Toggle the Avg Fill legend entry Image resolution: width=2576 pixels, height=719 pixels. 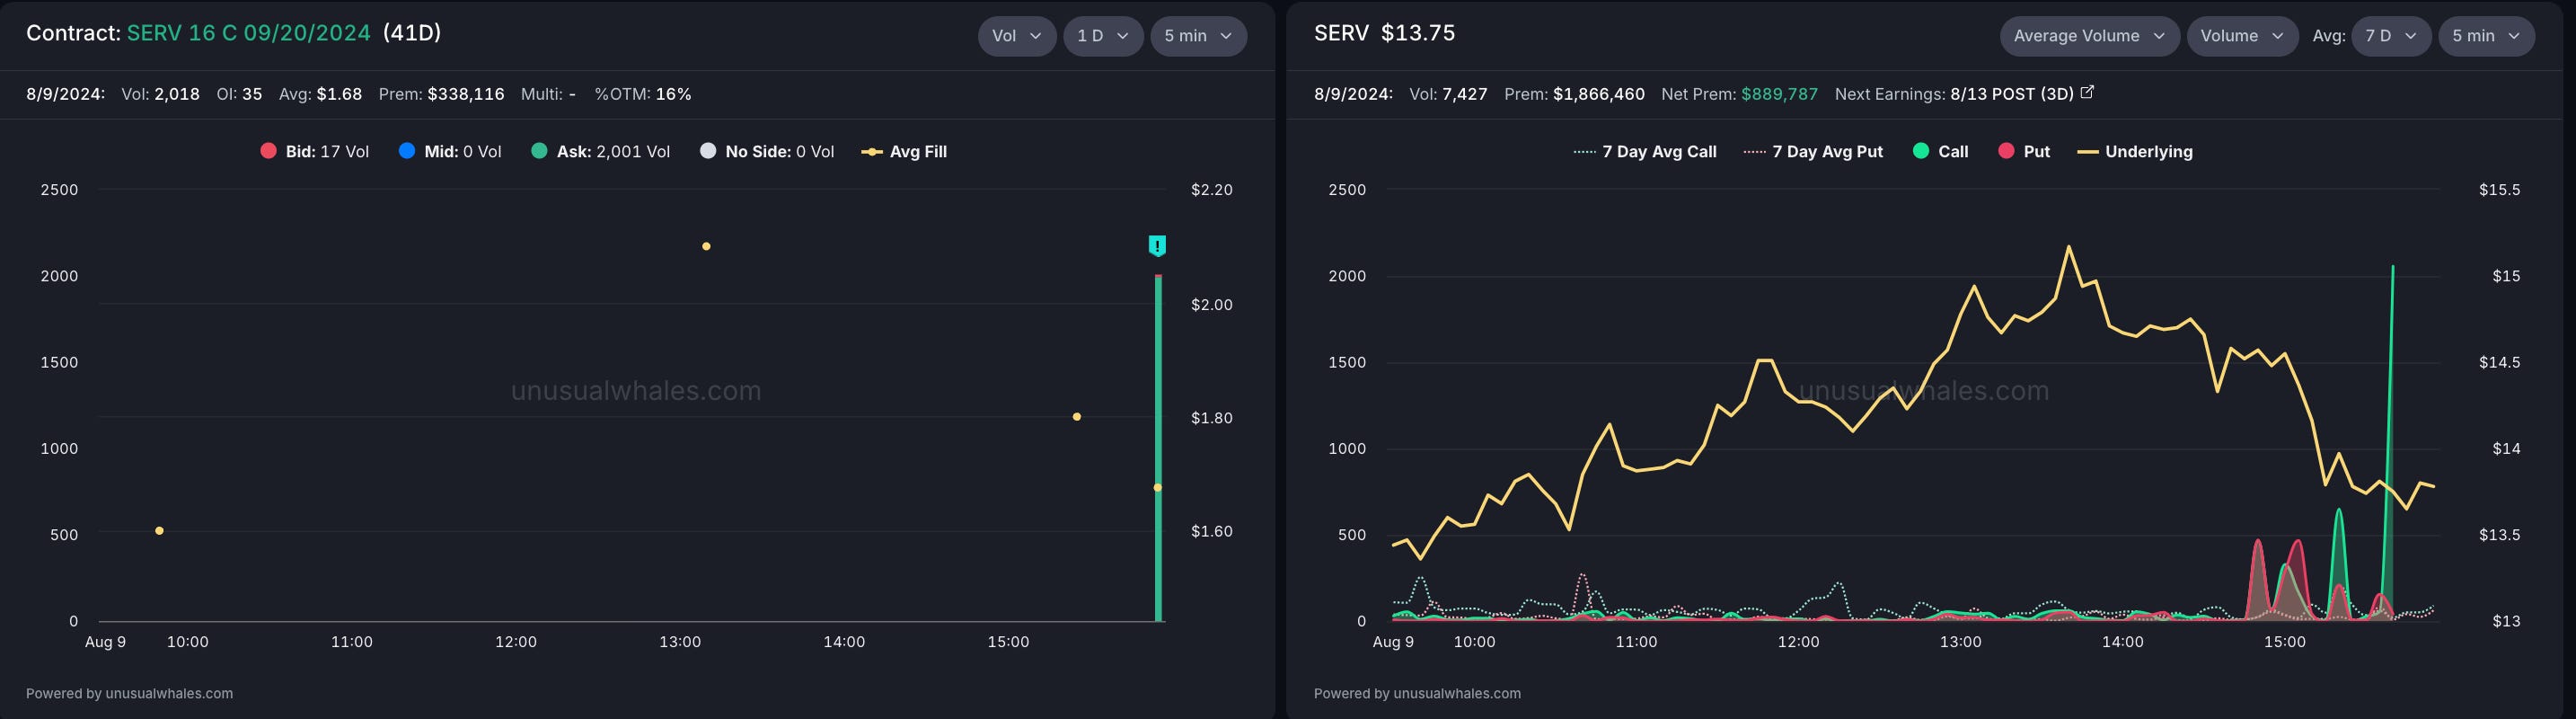coord(904,151)
